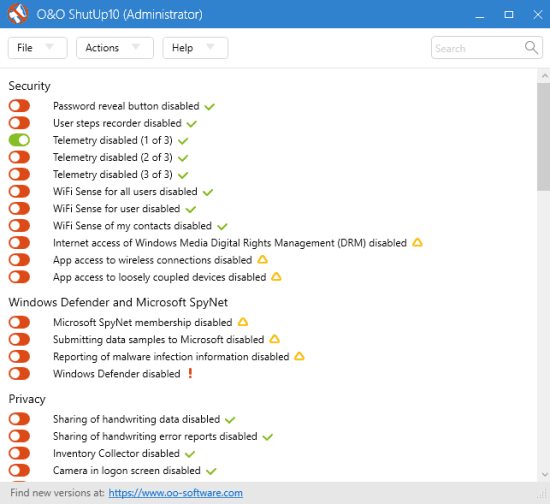Screen dimensions: 550x504
Task: Toggle Windows Defender disabled switch
Action: tap(19, 374)
